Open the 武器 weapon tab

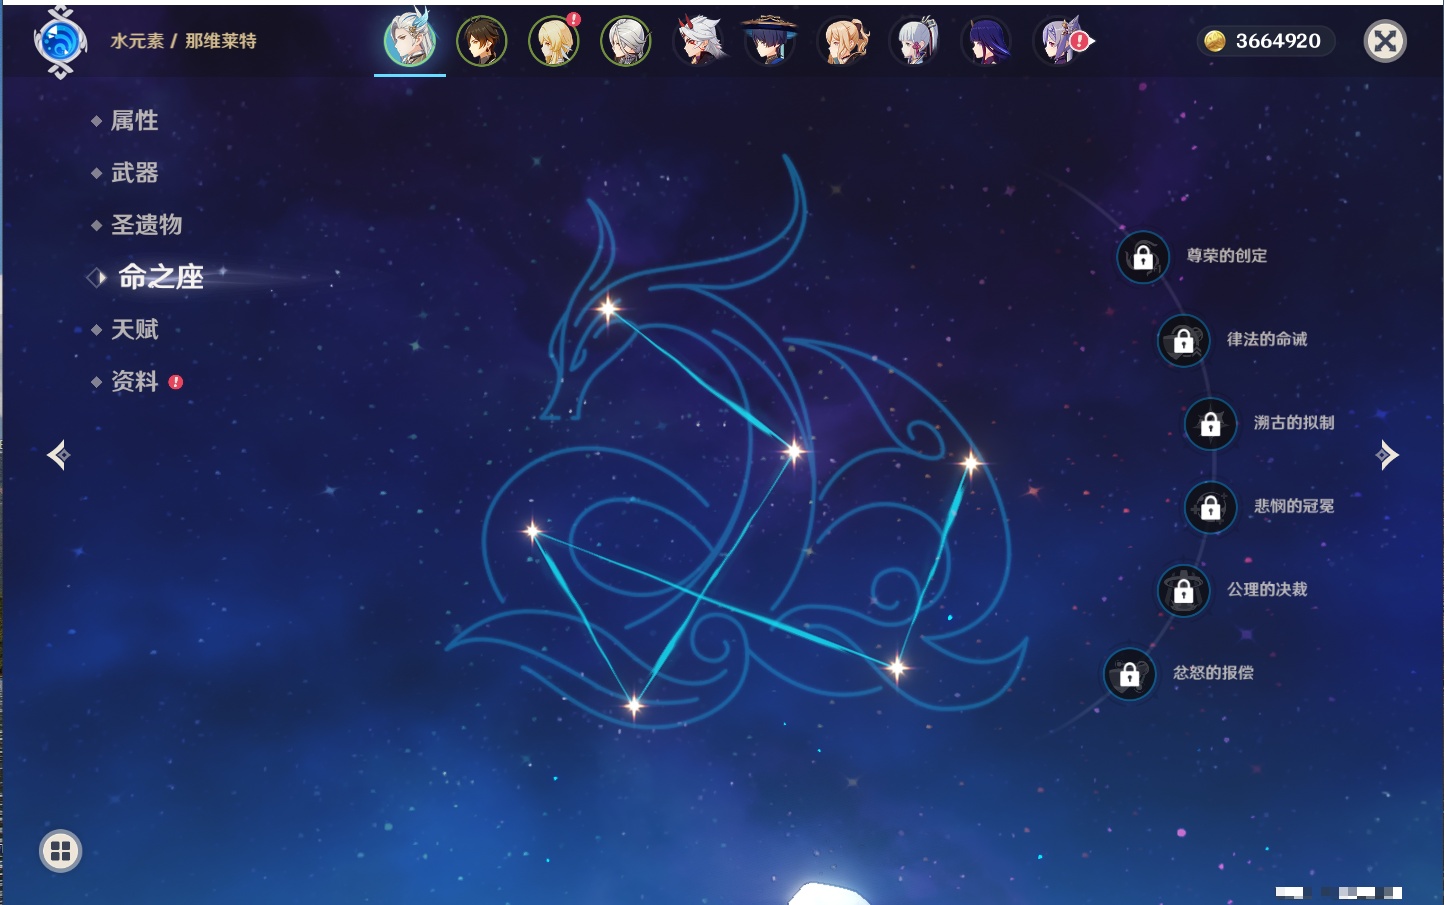pyautogui.click(x=134, y=173)
